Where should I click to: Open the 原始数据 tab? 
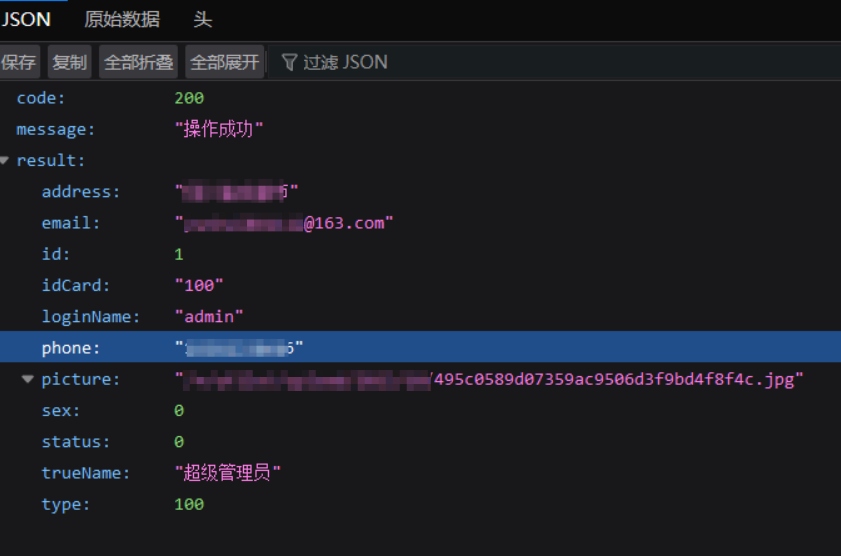pyautogui.click(x=122, y=20)
